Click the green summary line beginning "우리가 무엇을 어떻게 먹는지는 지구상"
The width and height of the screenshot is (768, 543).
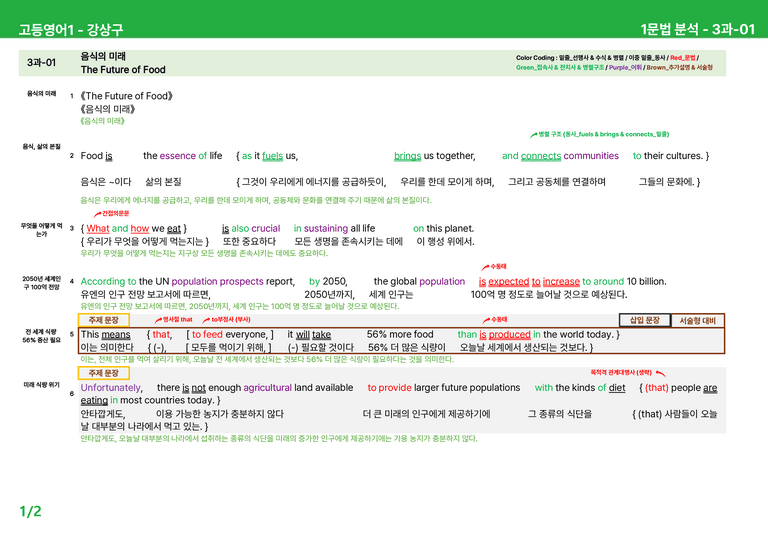click(204, 253)
